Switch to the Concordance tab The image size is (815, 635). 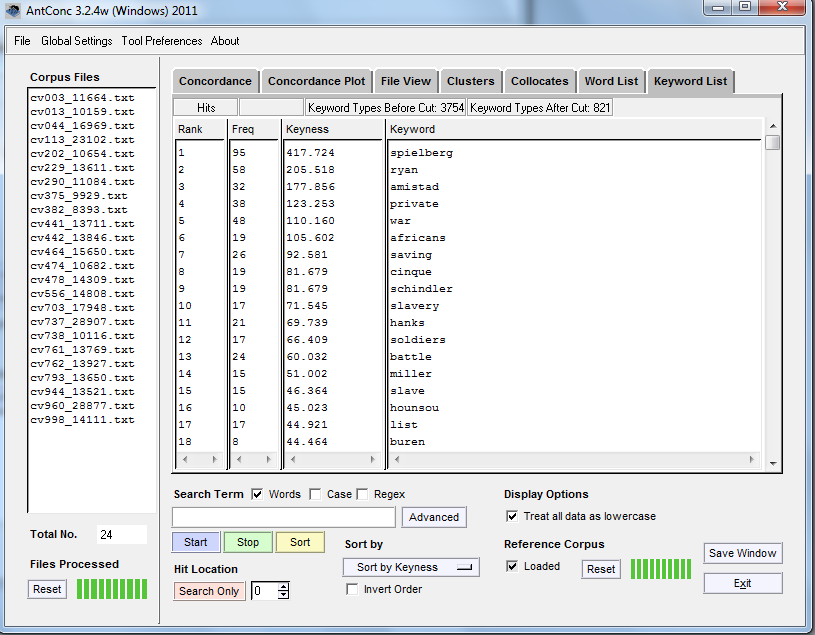pos(215,81)
